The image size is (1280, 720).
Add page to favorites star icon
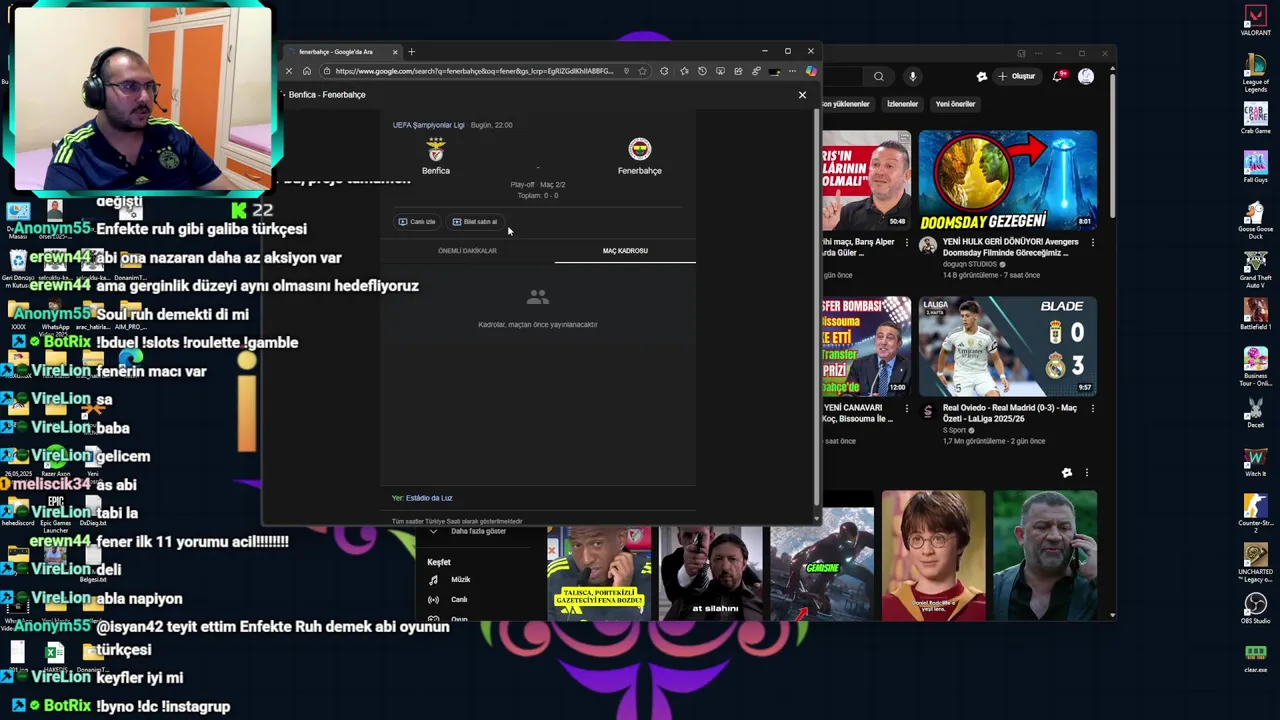click(643, 71)
